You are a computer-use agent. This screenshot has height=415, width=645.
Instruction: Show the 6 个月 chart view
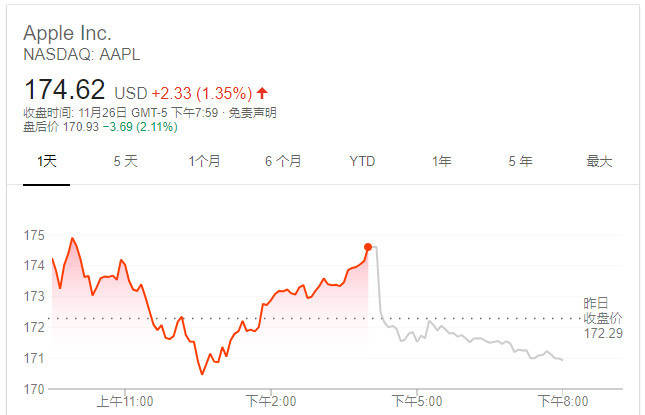tap(283, 161)
